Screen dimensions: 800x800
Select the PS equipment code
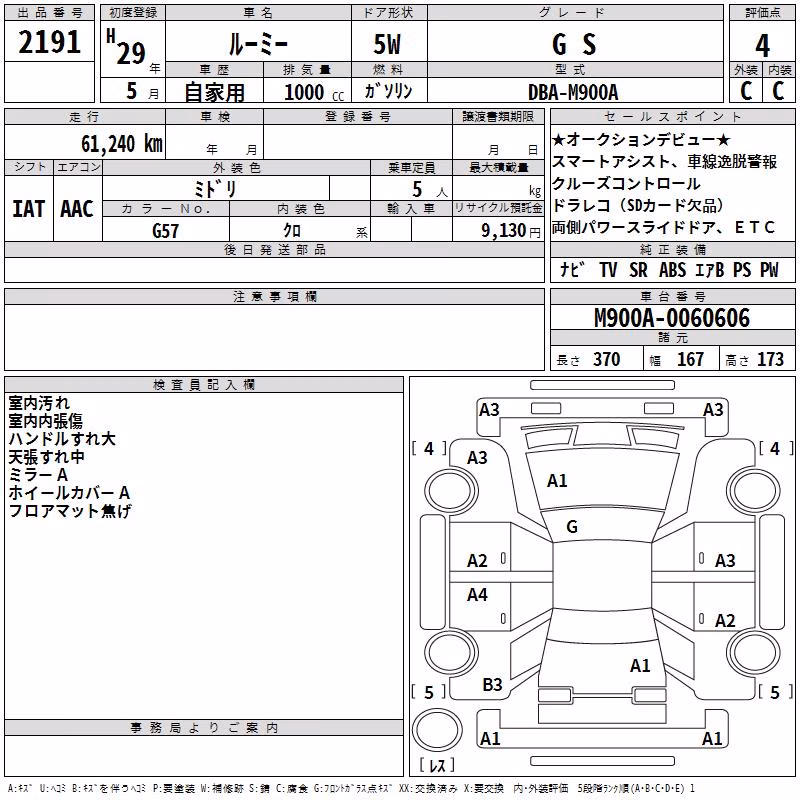point(742,269)
